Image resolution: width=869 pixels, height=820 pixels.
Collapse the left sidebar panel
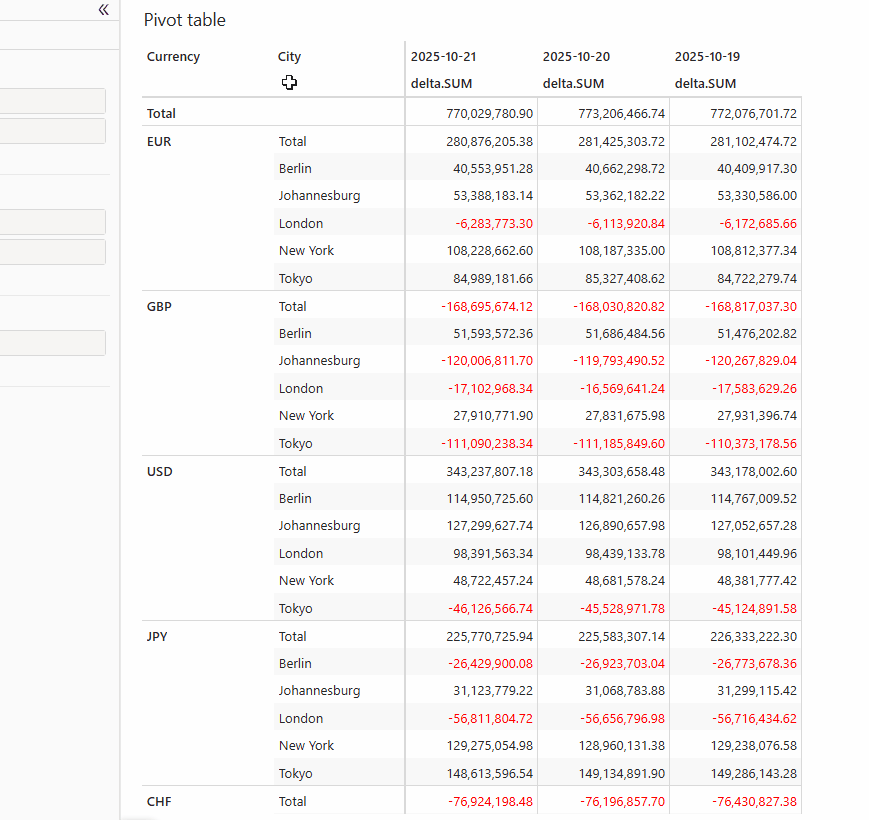[103, 9]
